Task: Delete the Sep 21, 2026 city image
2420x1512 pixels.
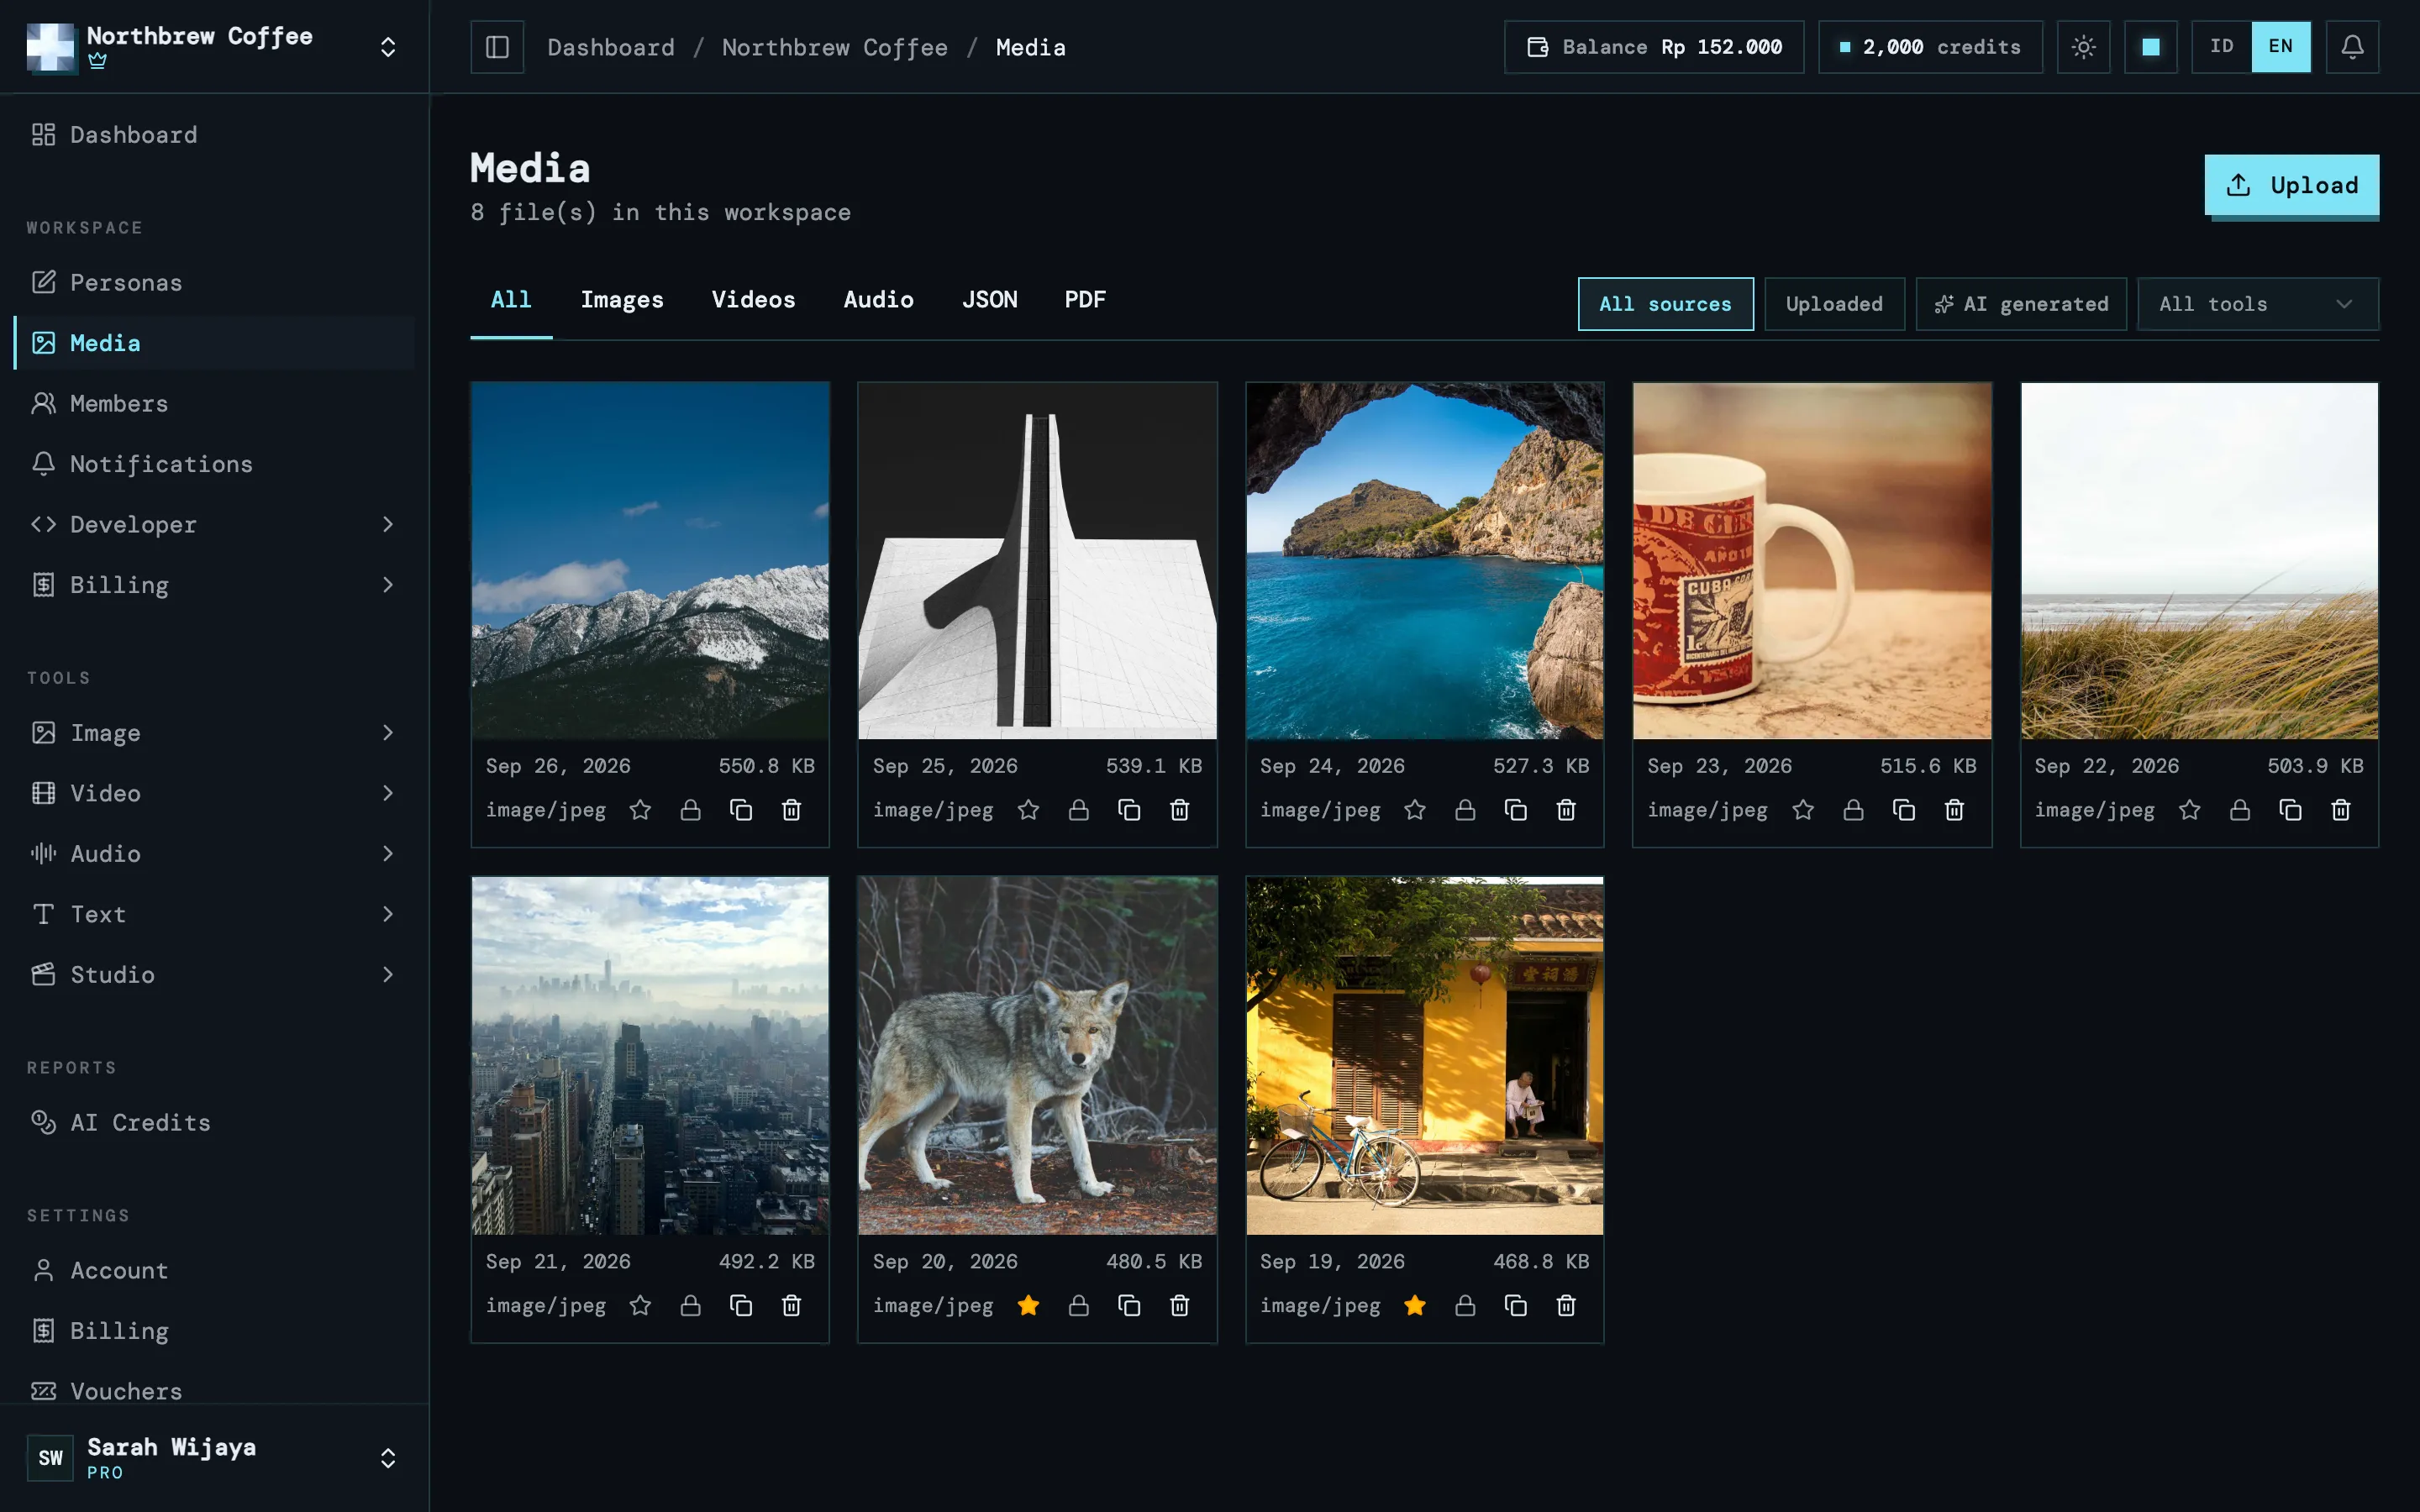Action: (791, 1305)
